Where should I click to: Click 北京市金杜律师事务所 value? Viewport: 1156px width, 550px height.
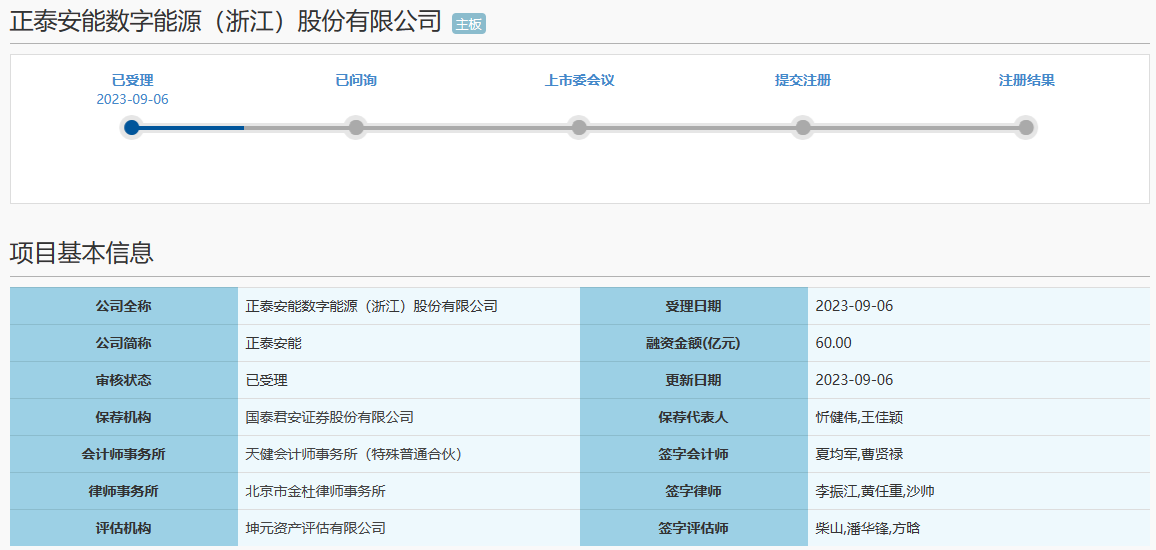[316, 491]
